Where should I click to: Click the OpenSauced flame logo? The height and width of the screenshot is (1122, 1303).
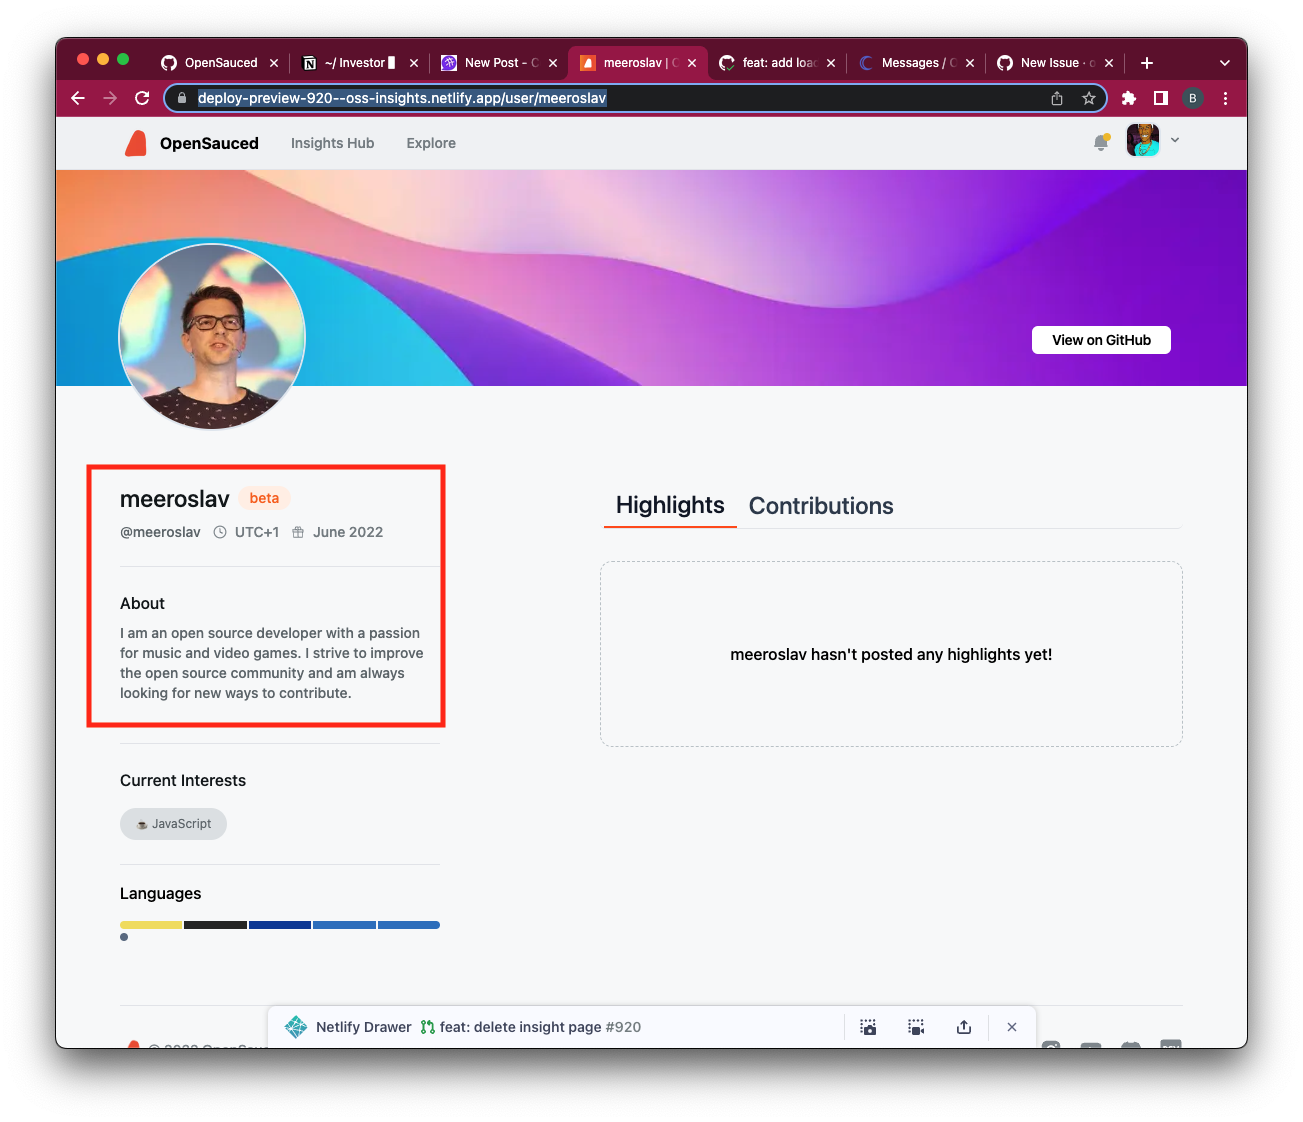tap(136, 143)
